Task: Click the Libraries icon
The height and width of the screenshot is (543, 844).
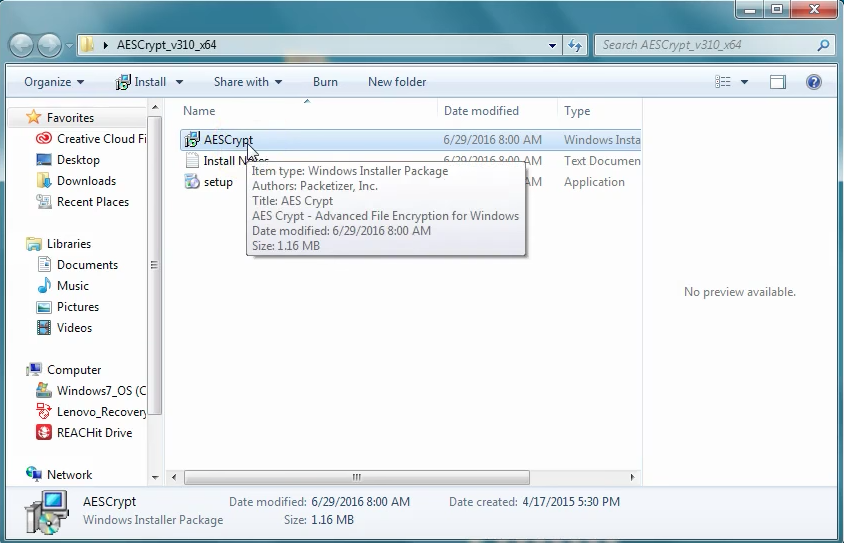Action: coord(34,244)
